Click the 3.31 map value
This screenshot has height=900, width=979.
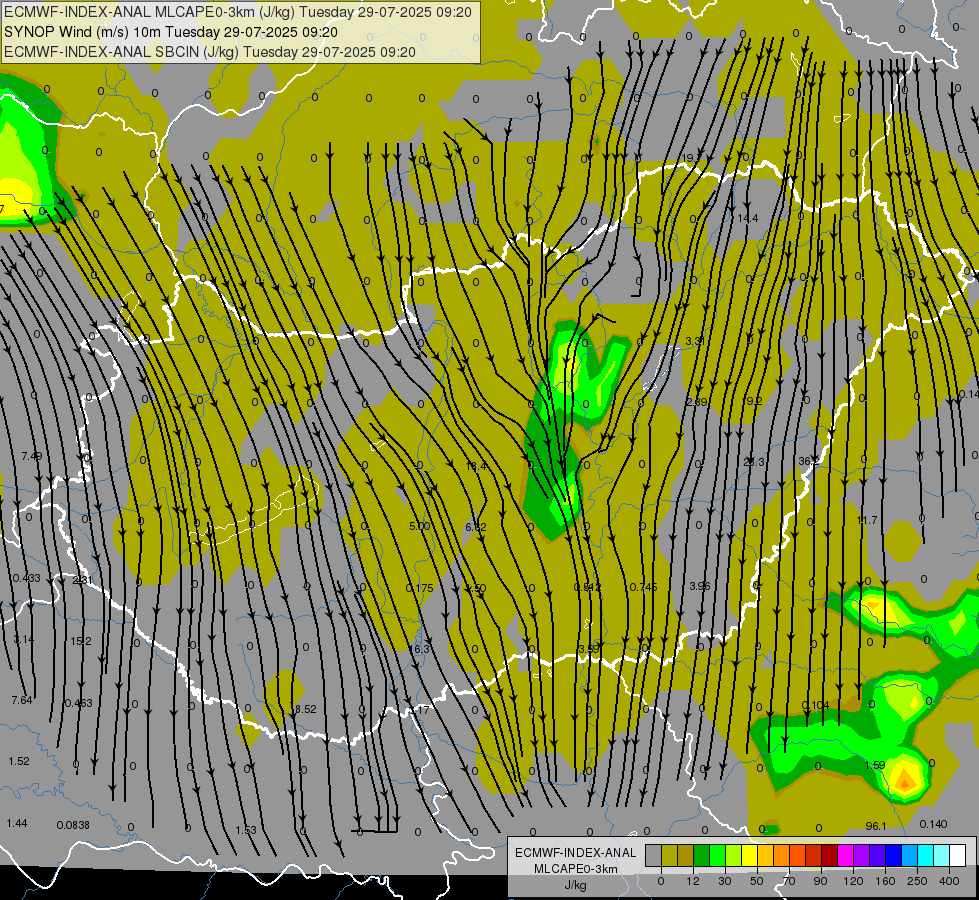point(696,342)
